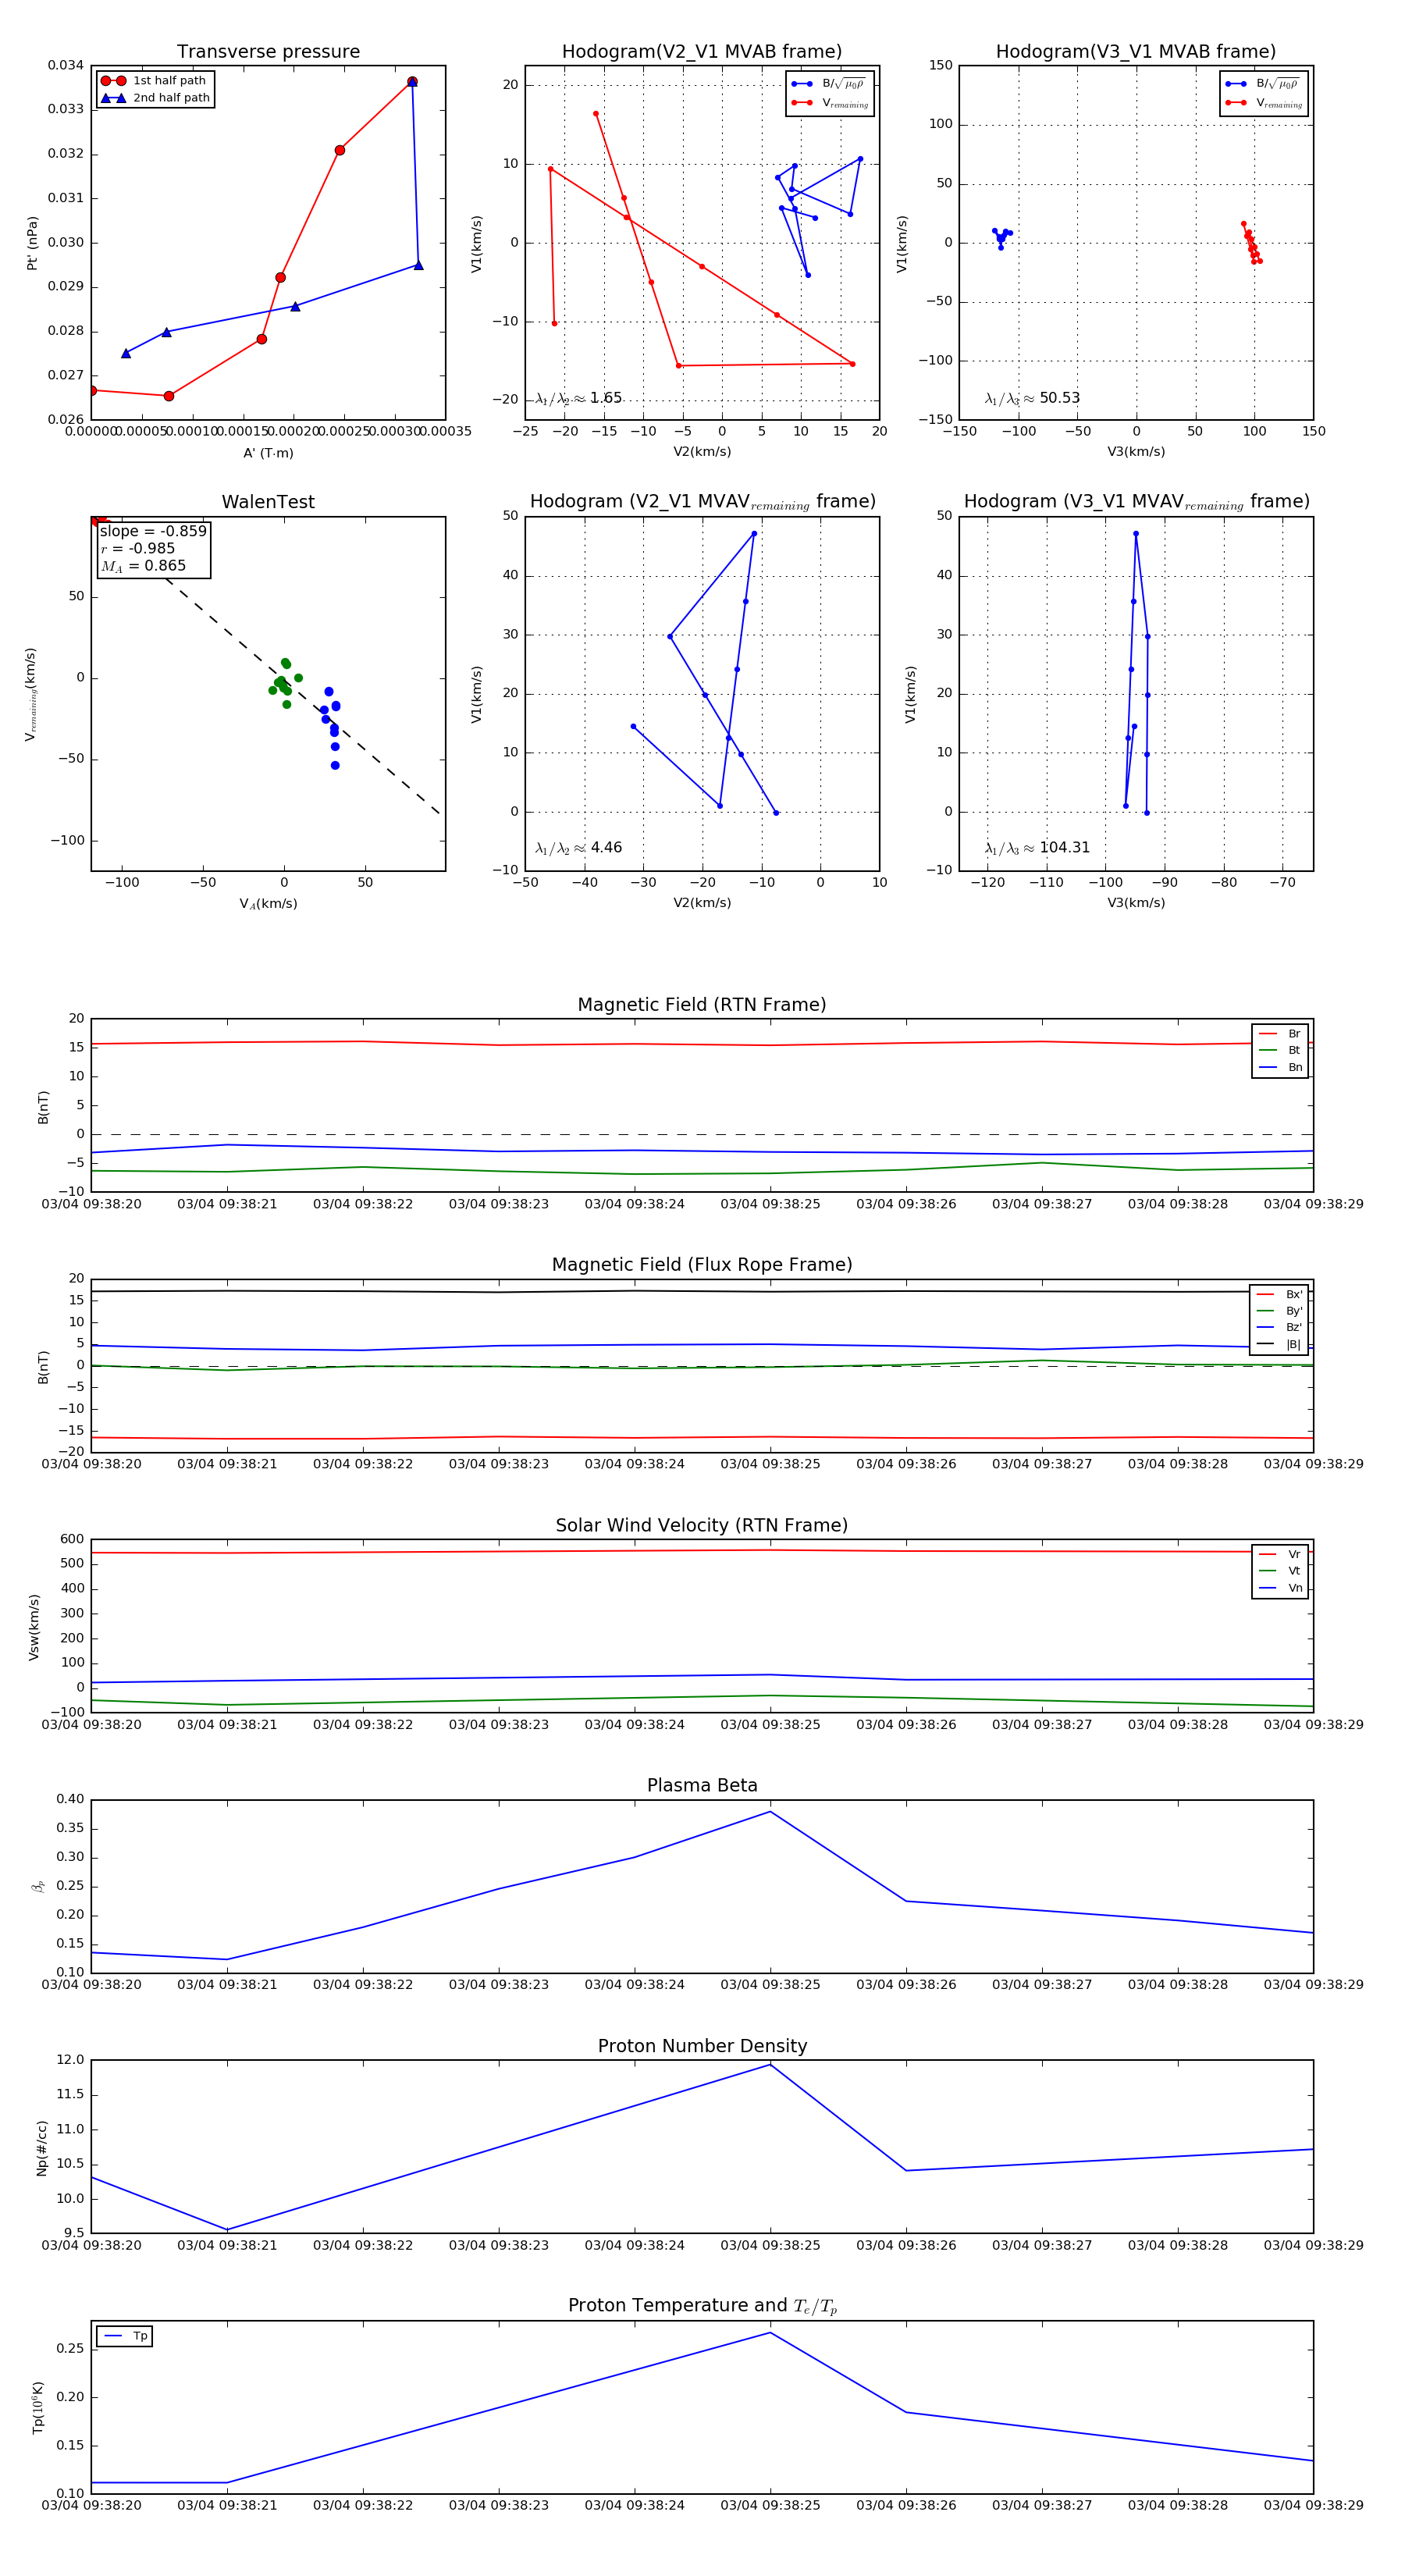Image resolution: width=1405 pixels, height=2576 pixels.
Task: Click the 09:38:29 tick label under Proton Temperature panel
Action: pos(1313,2505)
